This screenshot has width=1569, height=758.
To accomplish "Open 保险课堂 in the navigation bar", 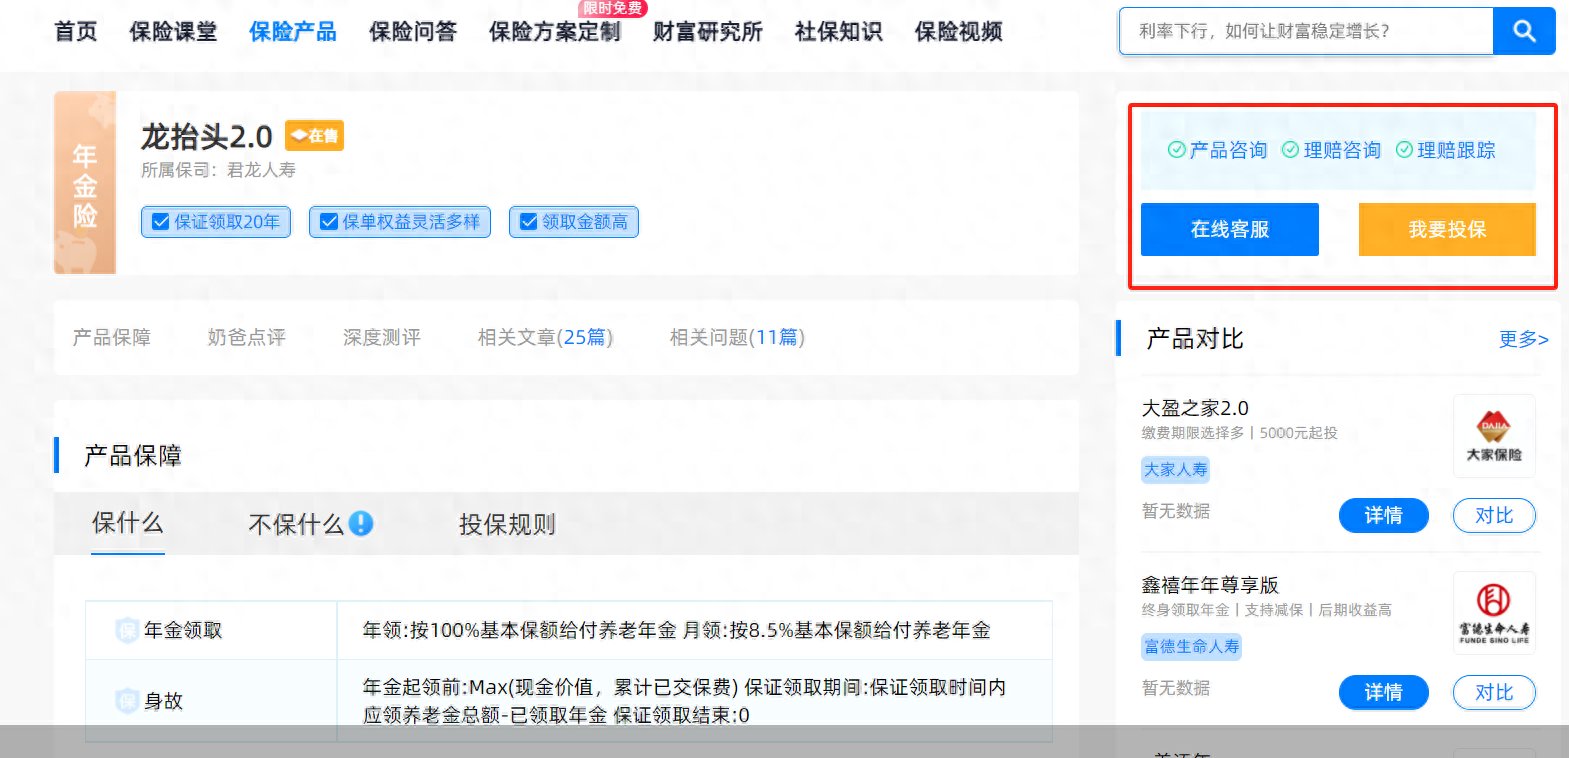I will coord(173,32).
